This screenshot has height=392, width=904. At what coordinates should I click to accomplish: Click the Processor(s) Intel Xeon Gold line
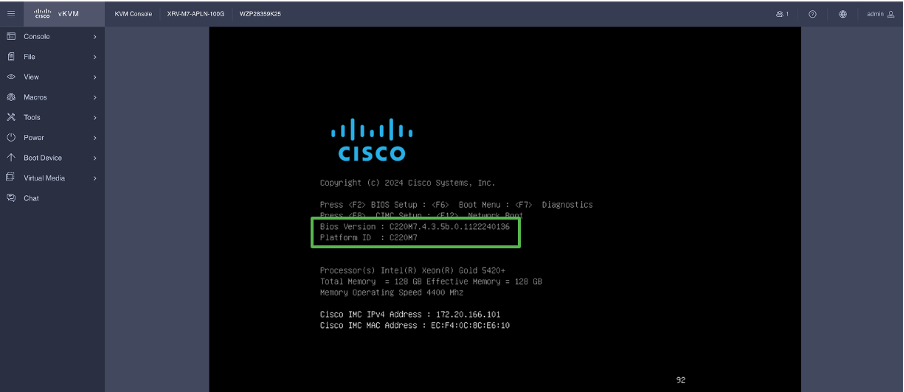[413, 270]
